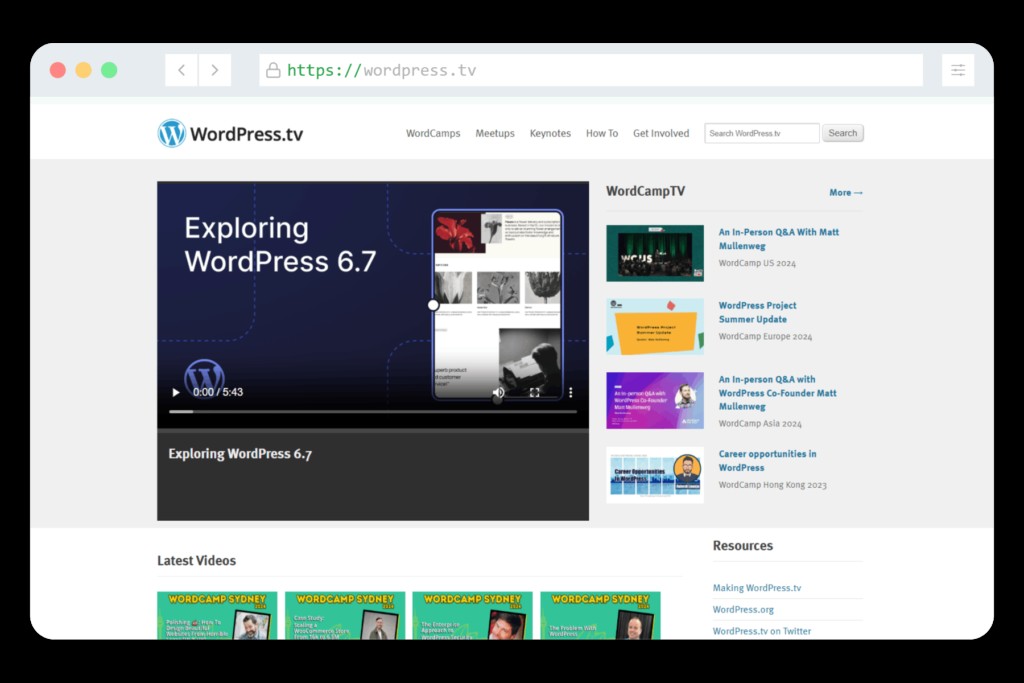Open the Keynotes menu item
Screen dimensions: 1024x683
click(550, 133)
